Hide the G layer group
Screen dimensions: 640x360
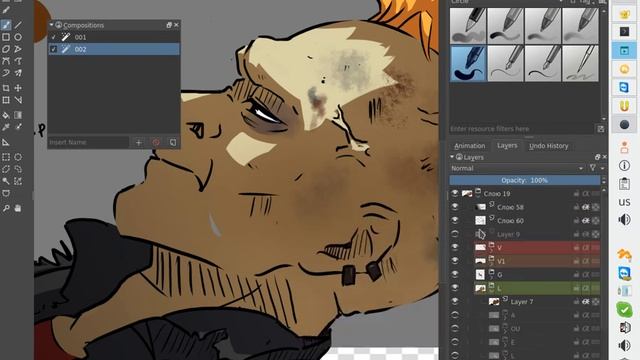pyautogui.click(x=455, y=274)
